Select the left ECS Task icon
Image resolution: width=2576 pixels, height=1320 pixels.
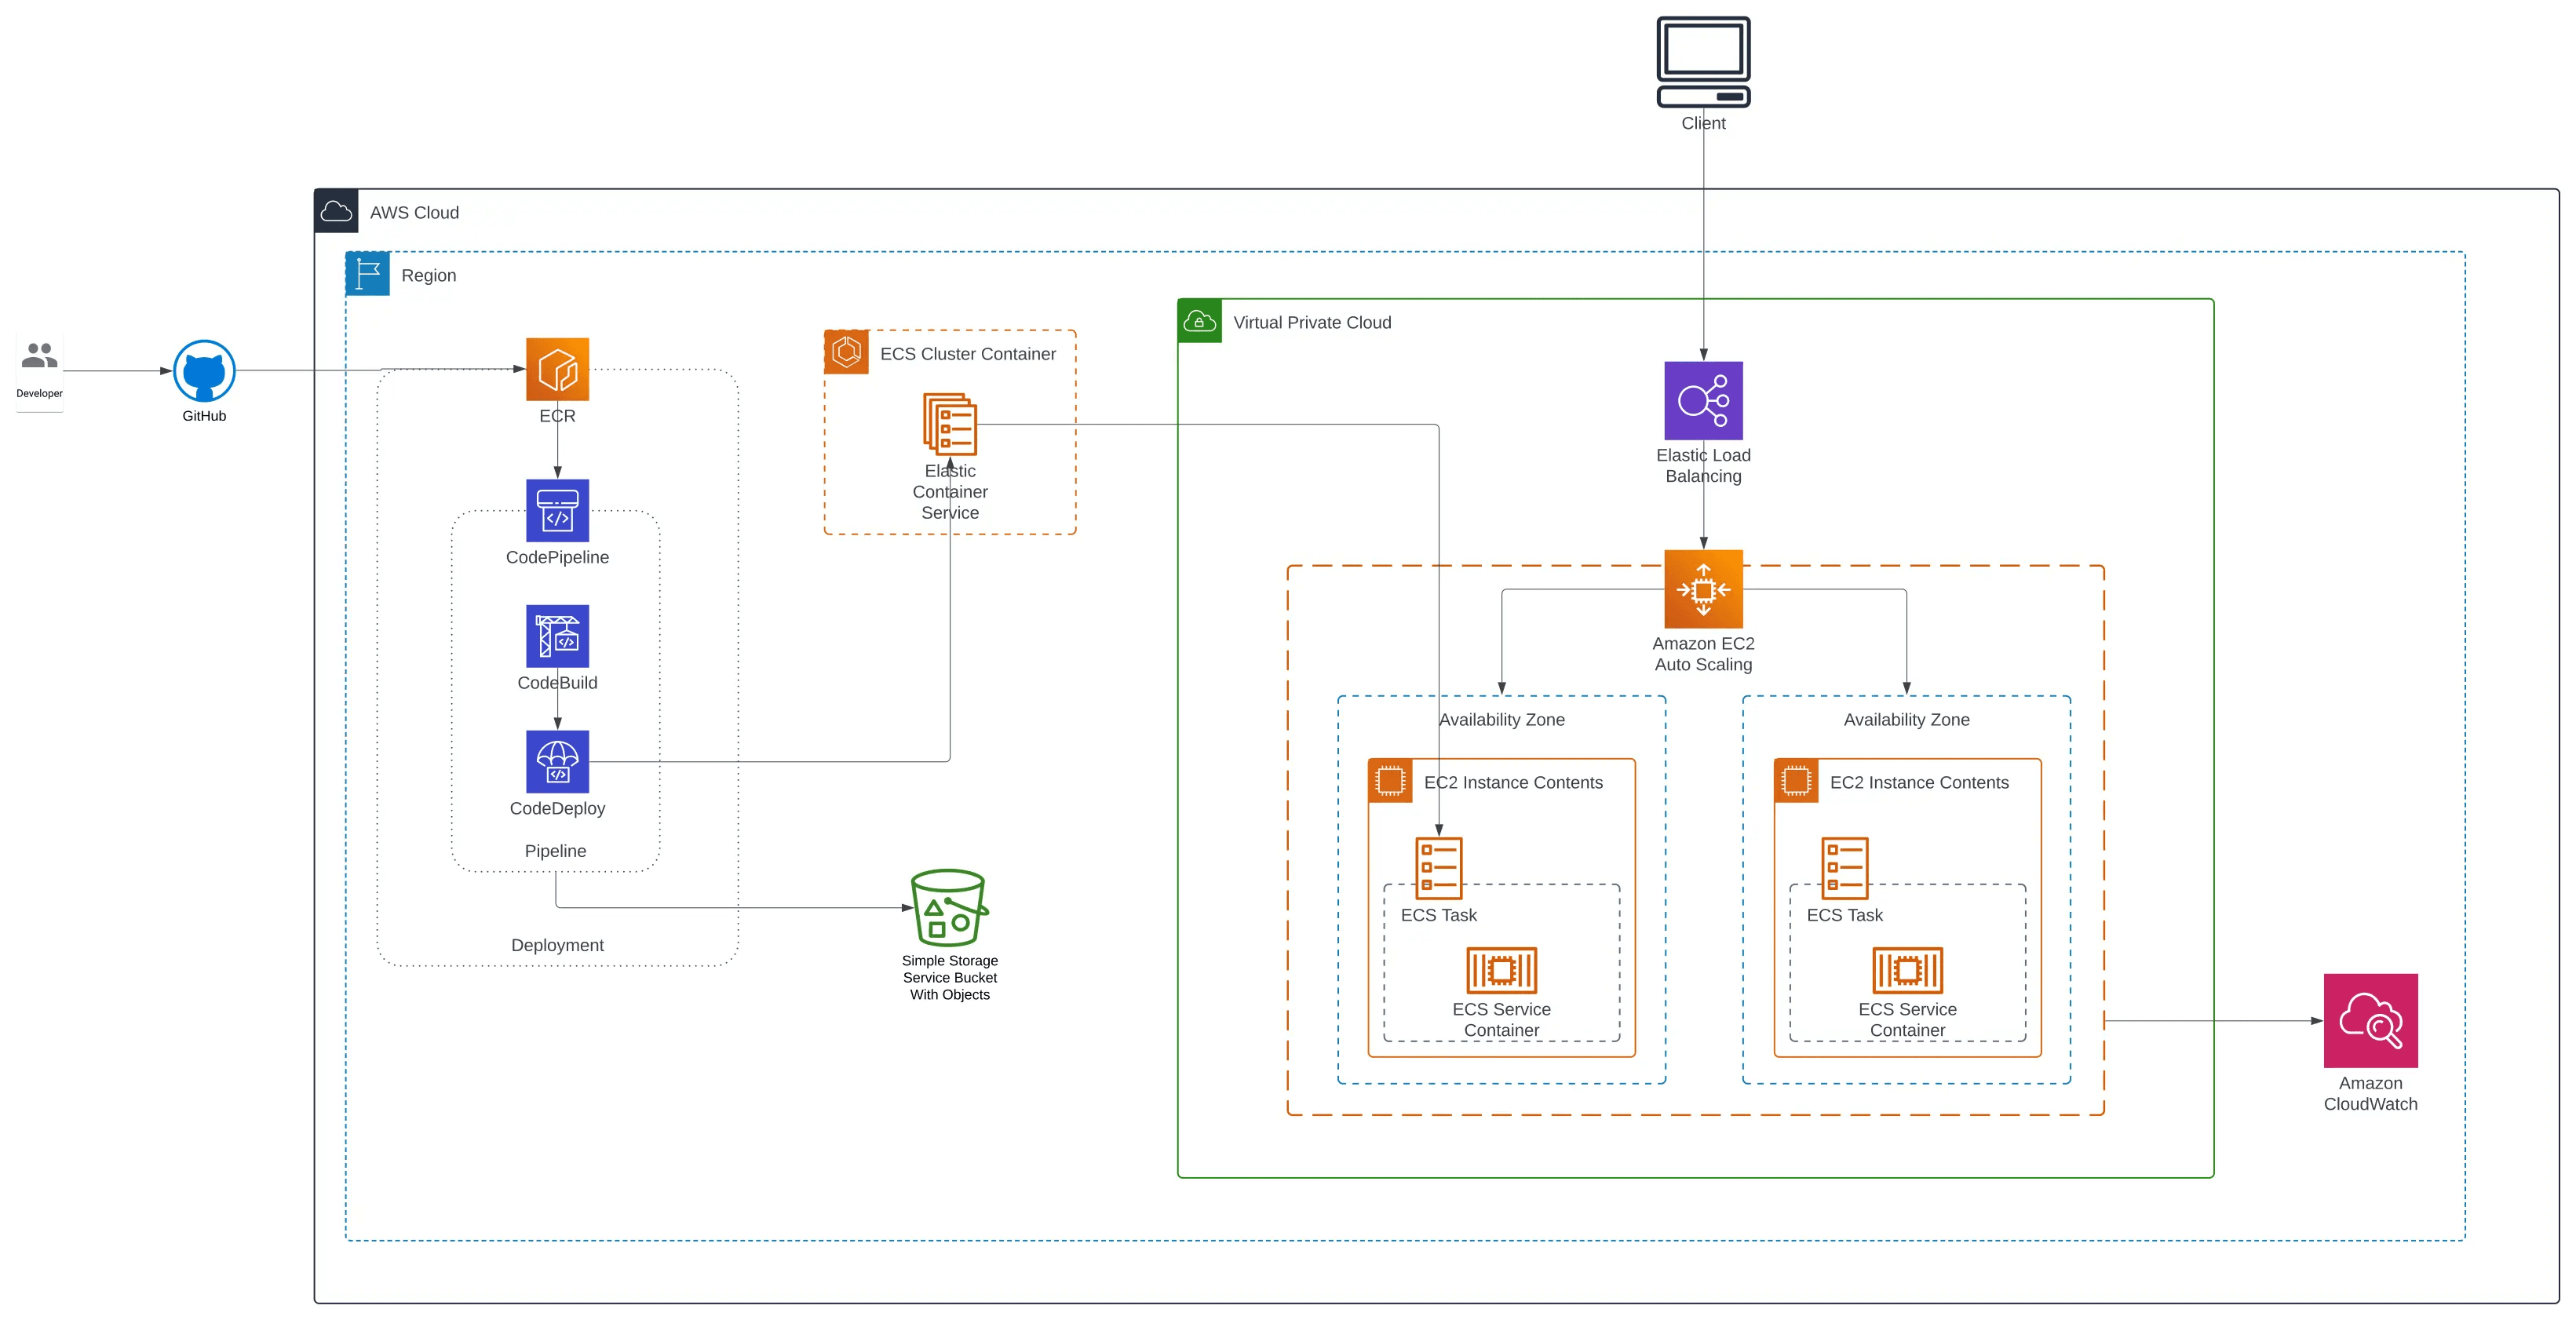[x=1439, y=868]
